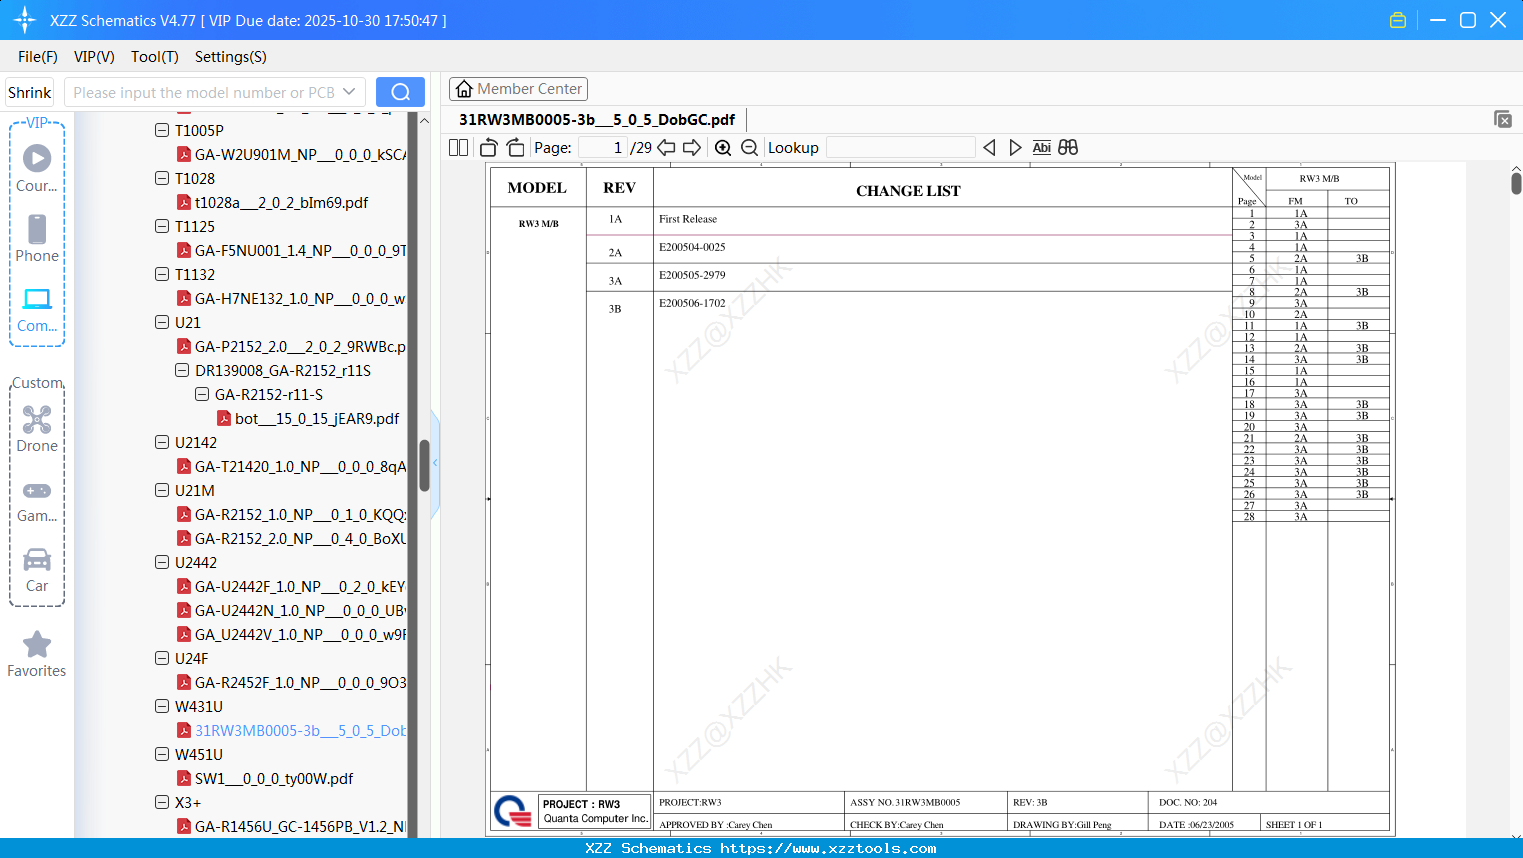Image resolution: width=1523 pixels, height=858 pixels.
Task: Select the Phone category icon
Action: (x=37, y=238)
